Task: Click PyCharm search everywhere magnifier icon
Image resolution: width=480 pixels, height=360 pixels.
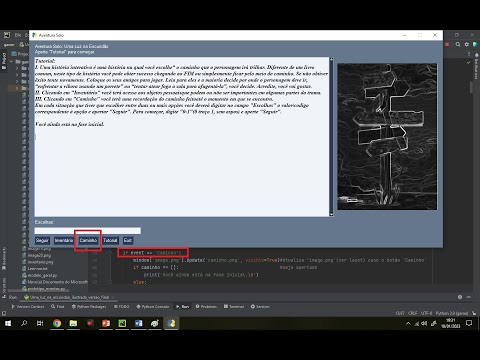Action: point(458,44)
